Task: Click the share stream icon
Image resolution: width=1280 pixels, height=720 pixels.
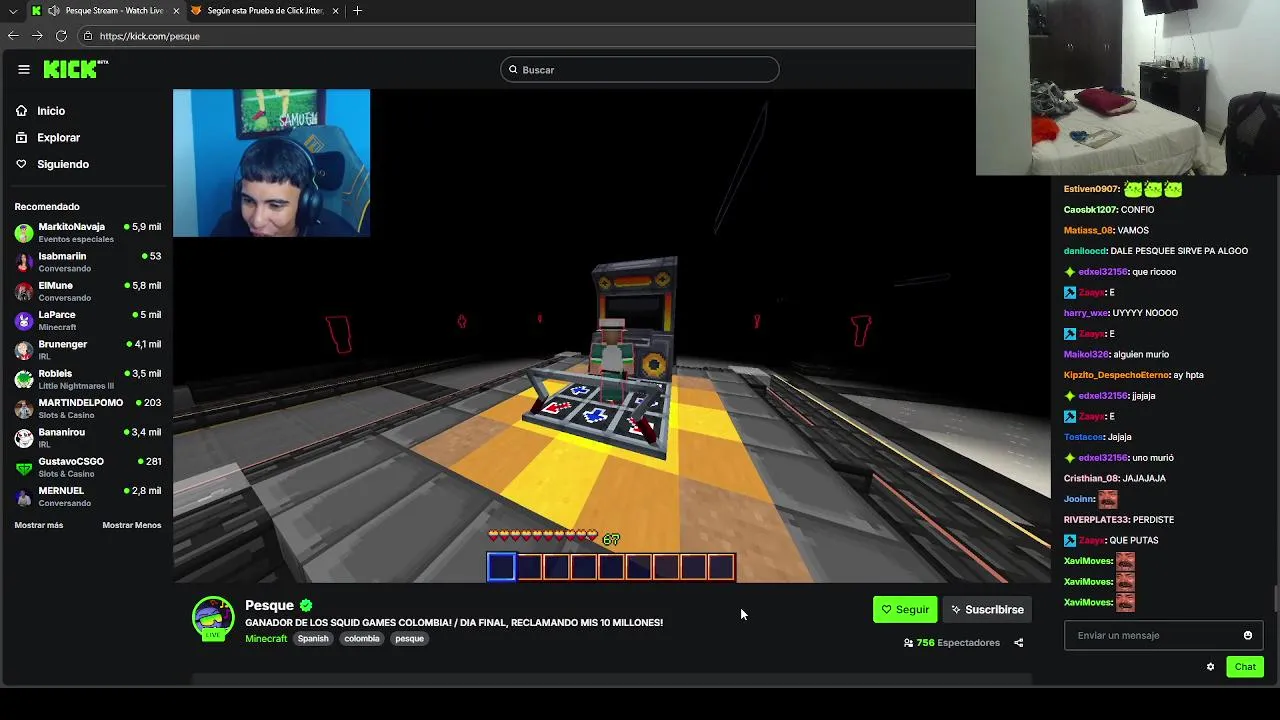Action: point(1018,643)
